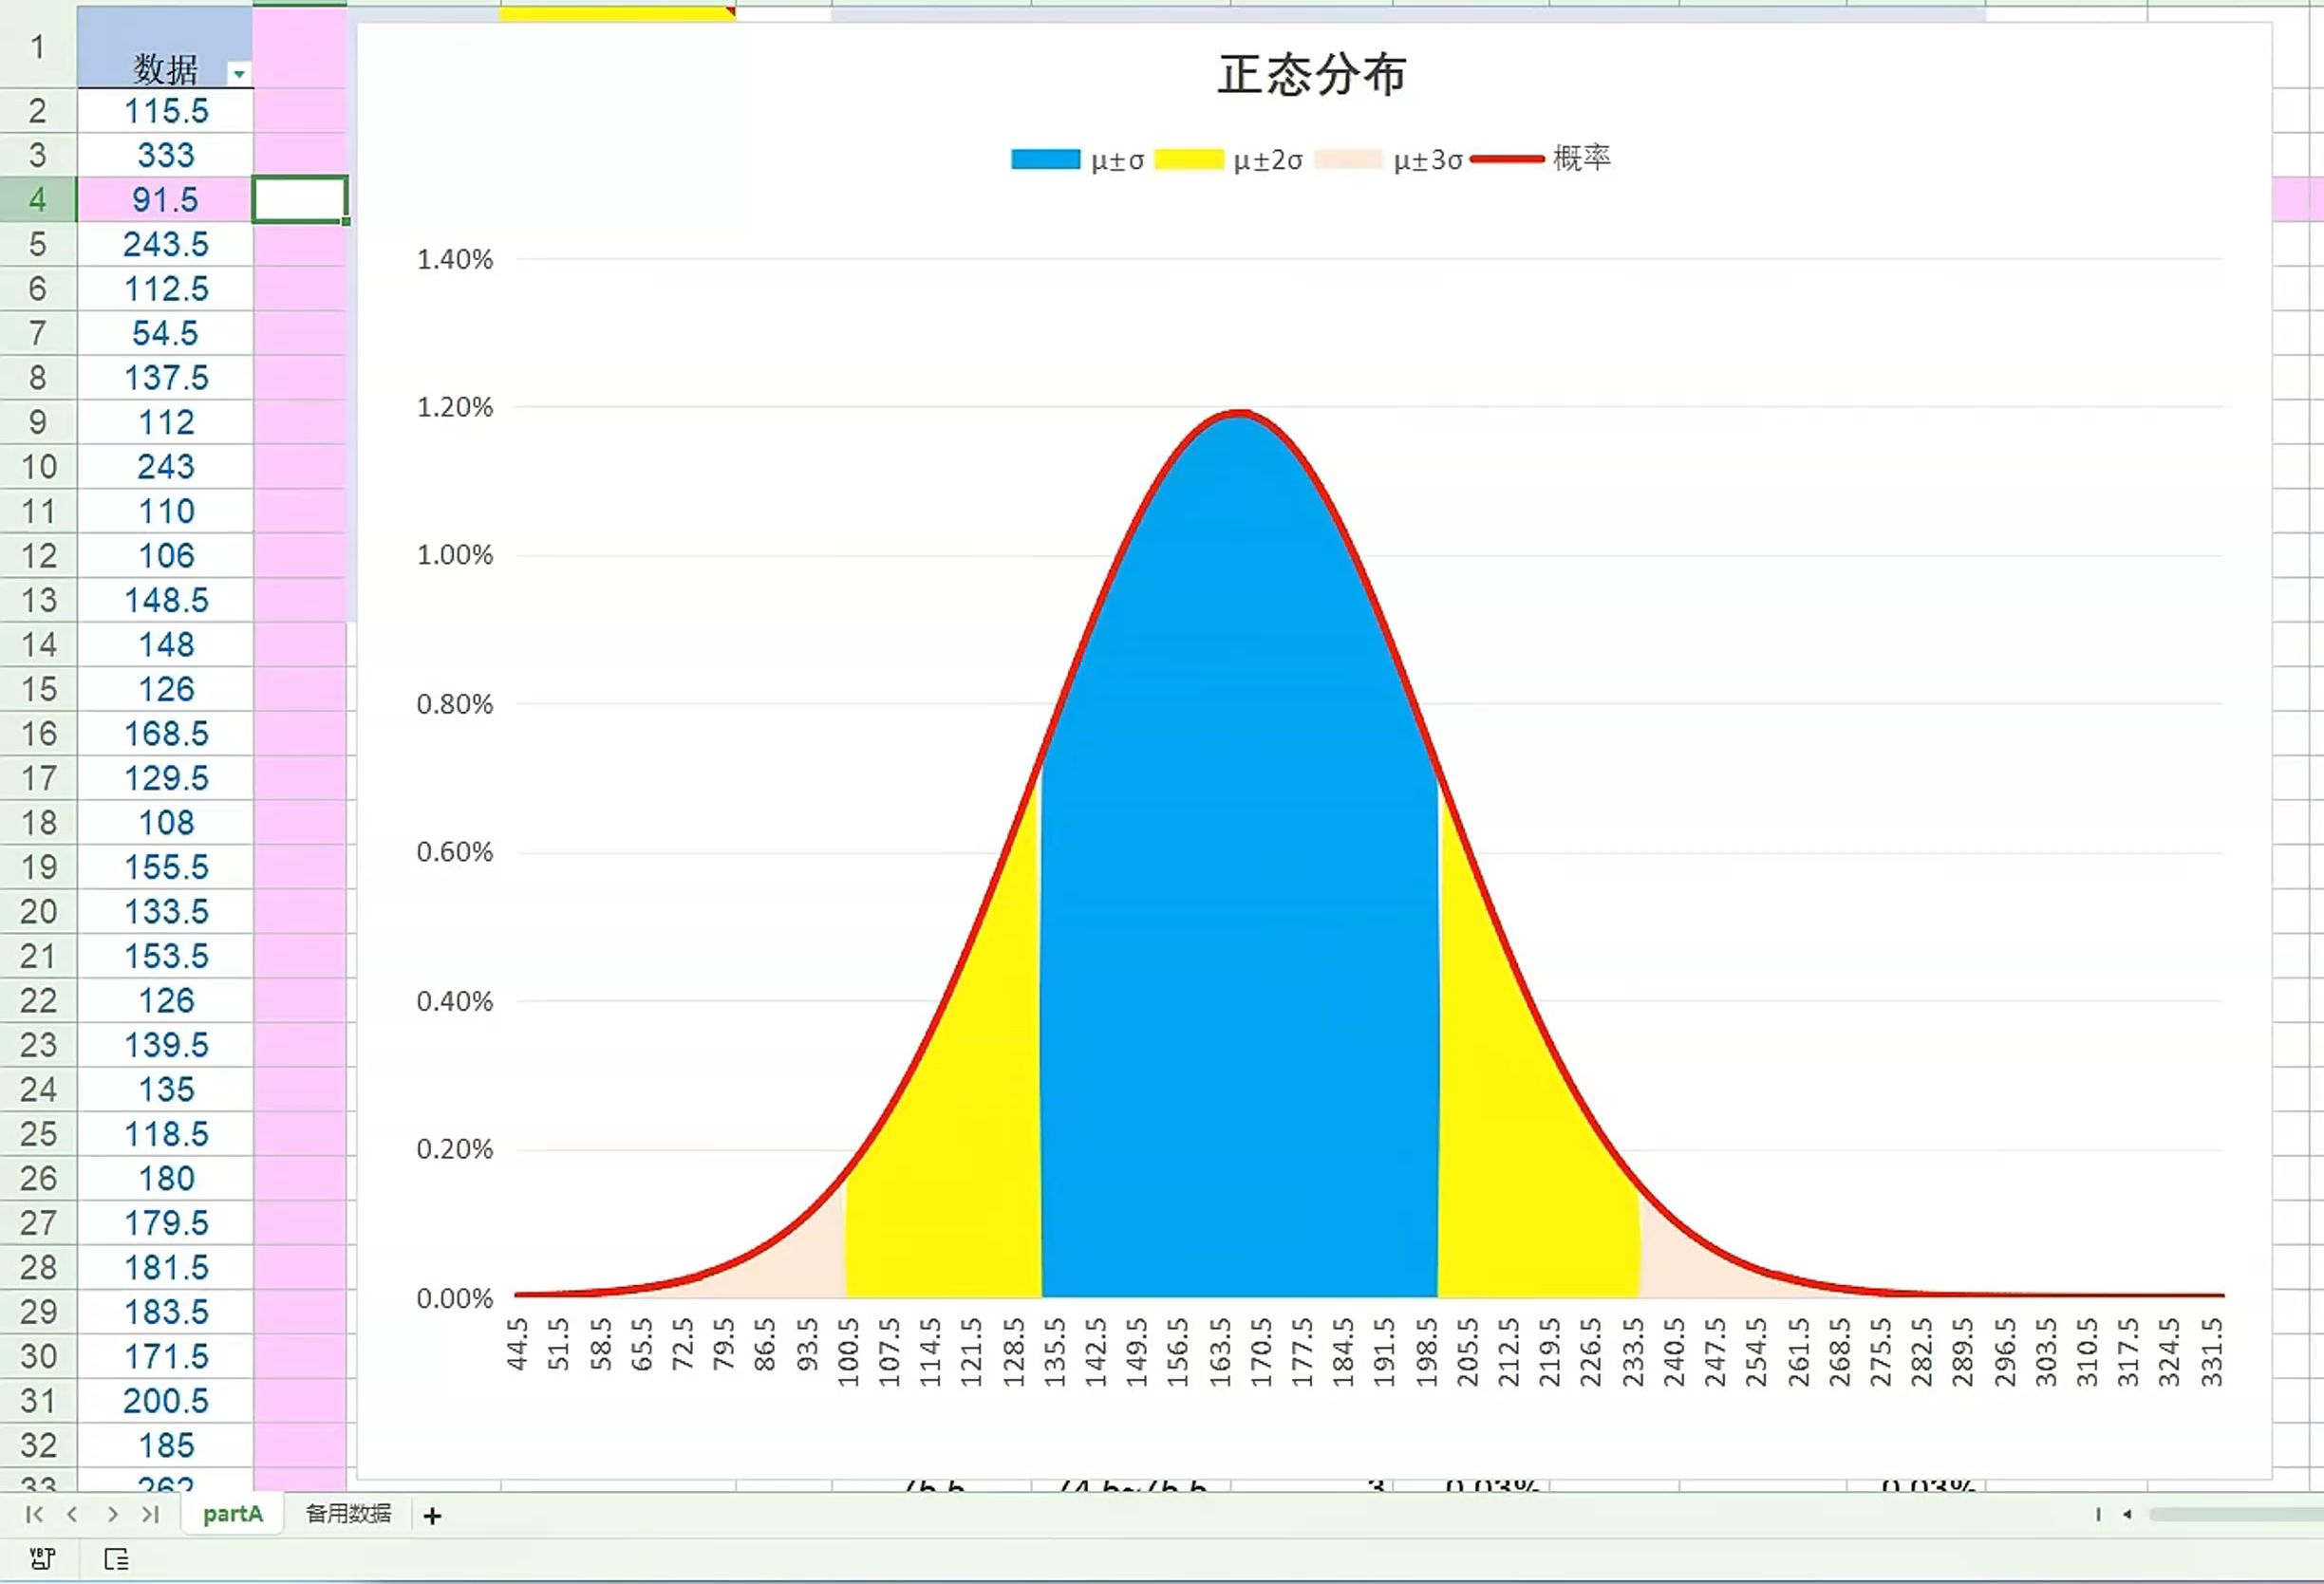The height and width of the screenshot is (1584, 2324).
Task: Select the 数据 header cell
Action: tap(165, 47)
